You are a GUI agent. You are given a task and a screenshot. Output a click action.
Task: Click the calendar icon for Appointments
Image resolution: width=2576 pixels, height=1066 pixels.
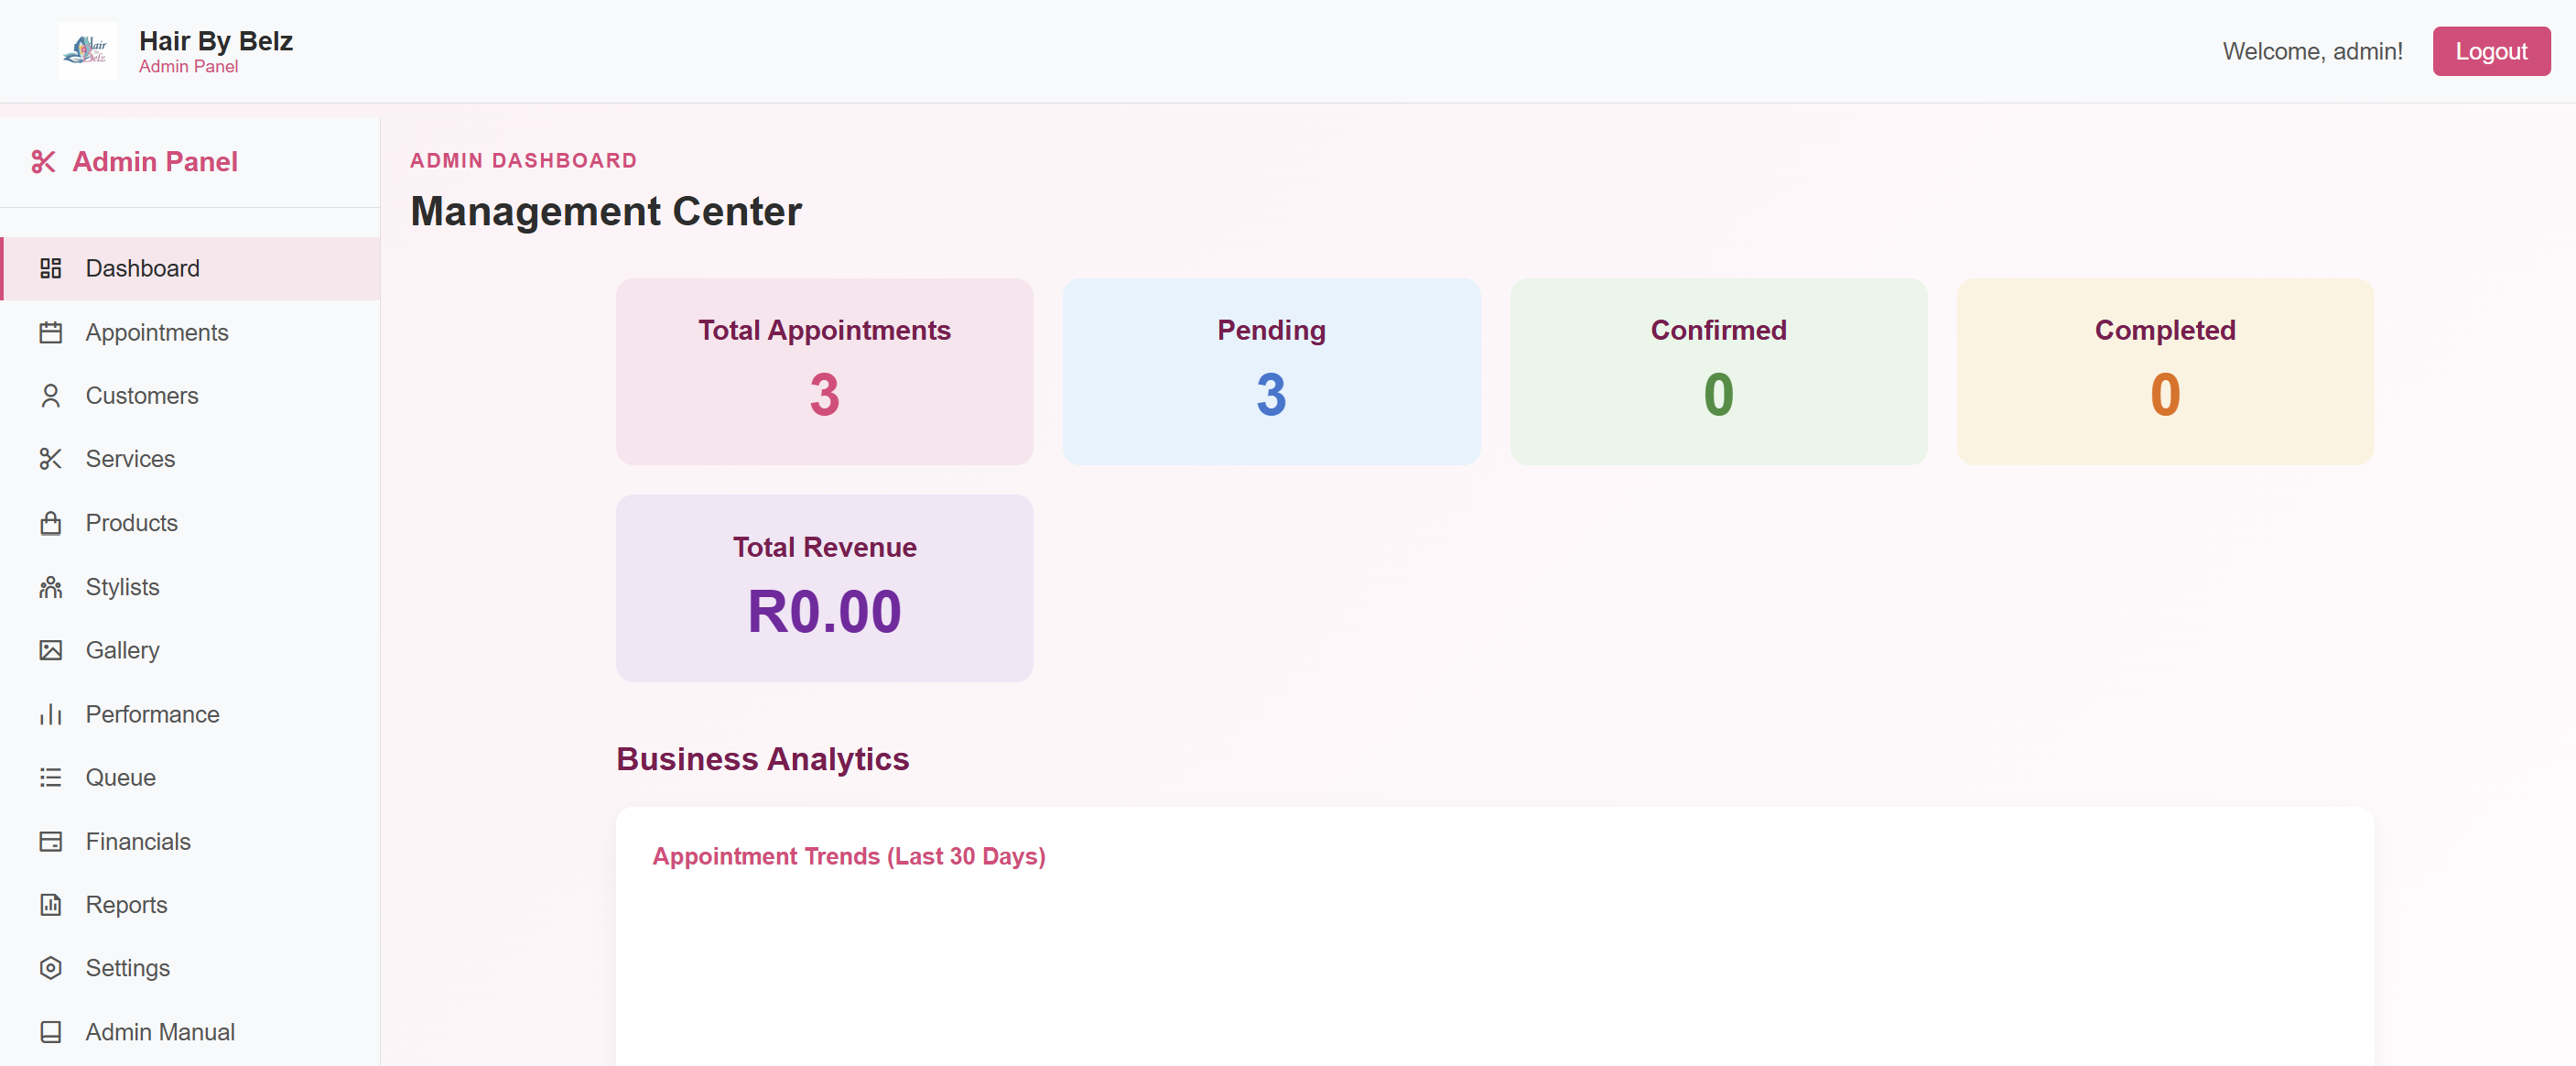pyautogui.click(x=51, y=332)
